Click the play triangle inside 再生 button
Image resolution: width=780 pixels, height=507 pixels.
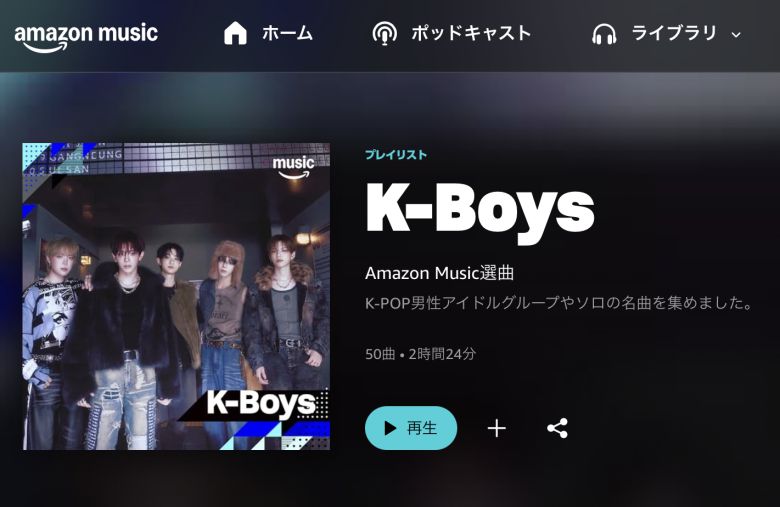click(x=390, y=428)
